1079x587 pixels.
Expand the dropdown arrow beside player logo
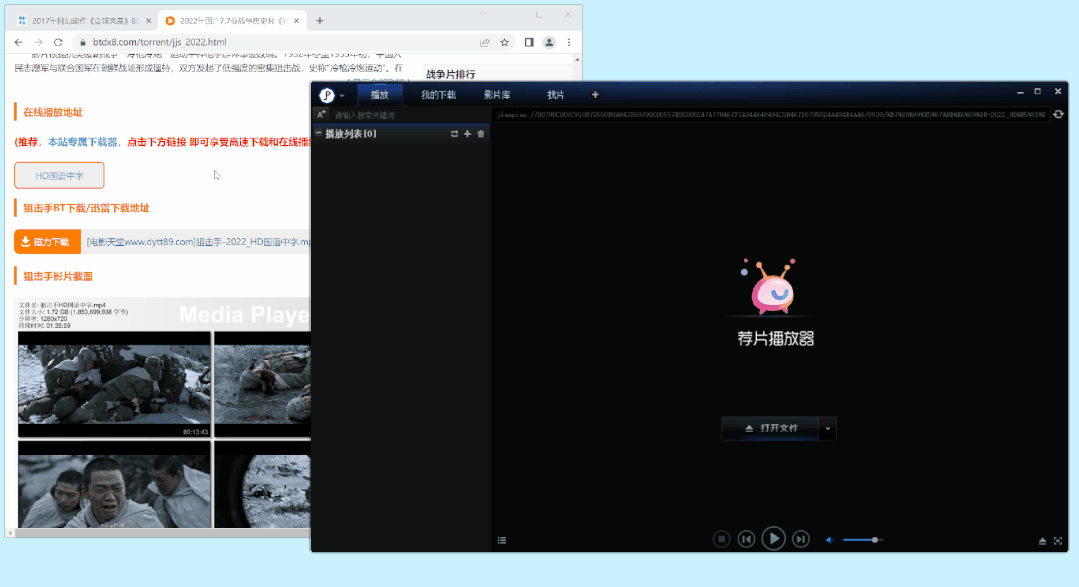click(x=342, y=96)
